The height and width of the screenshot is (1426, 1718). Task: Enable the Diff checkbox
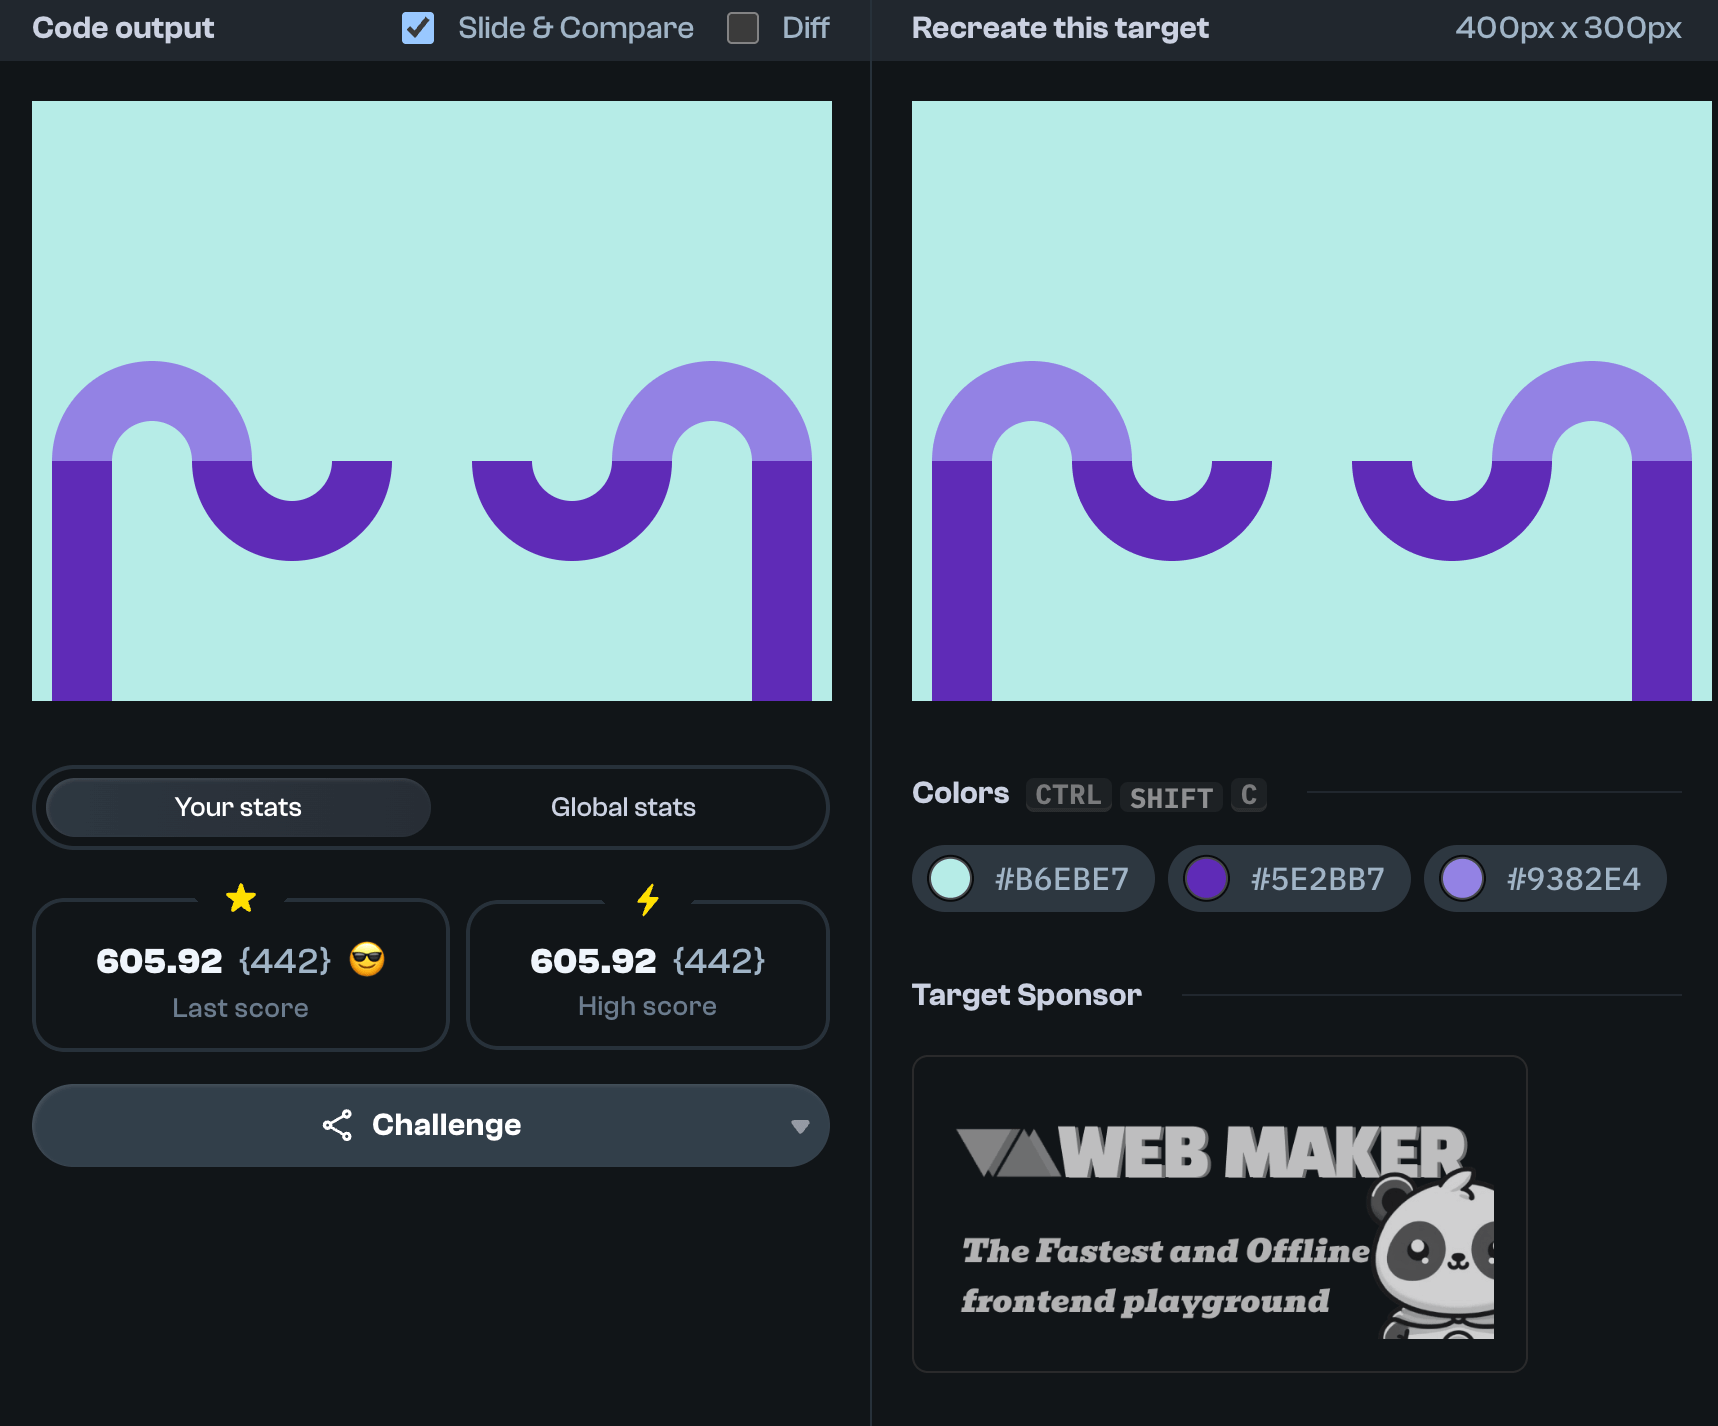tap(743, 28)
